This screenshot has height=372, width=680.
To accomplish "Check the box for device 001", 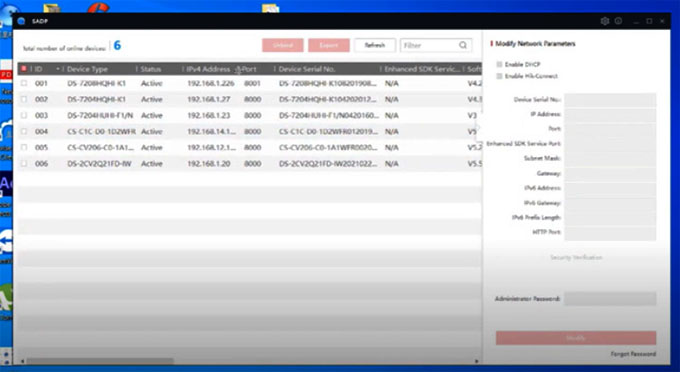I will 24,83.
